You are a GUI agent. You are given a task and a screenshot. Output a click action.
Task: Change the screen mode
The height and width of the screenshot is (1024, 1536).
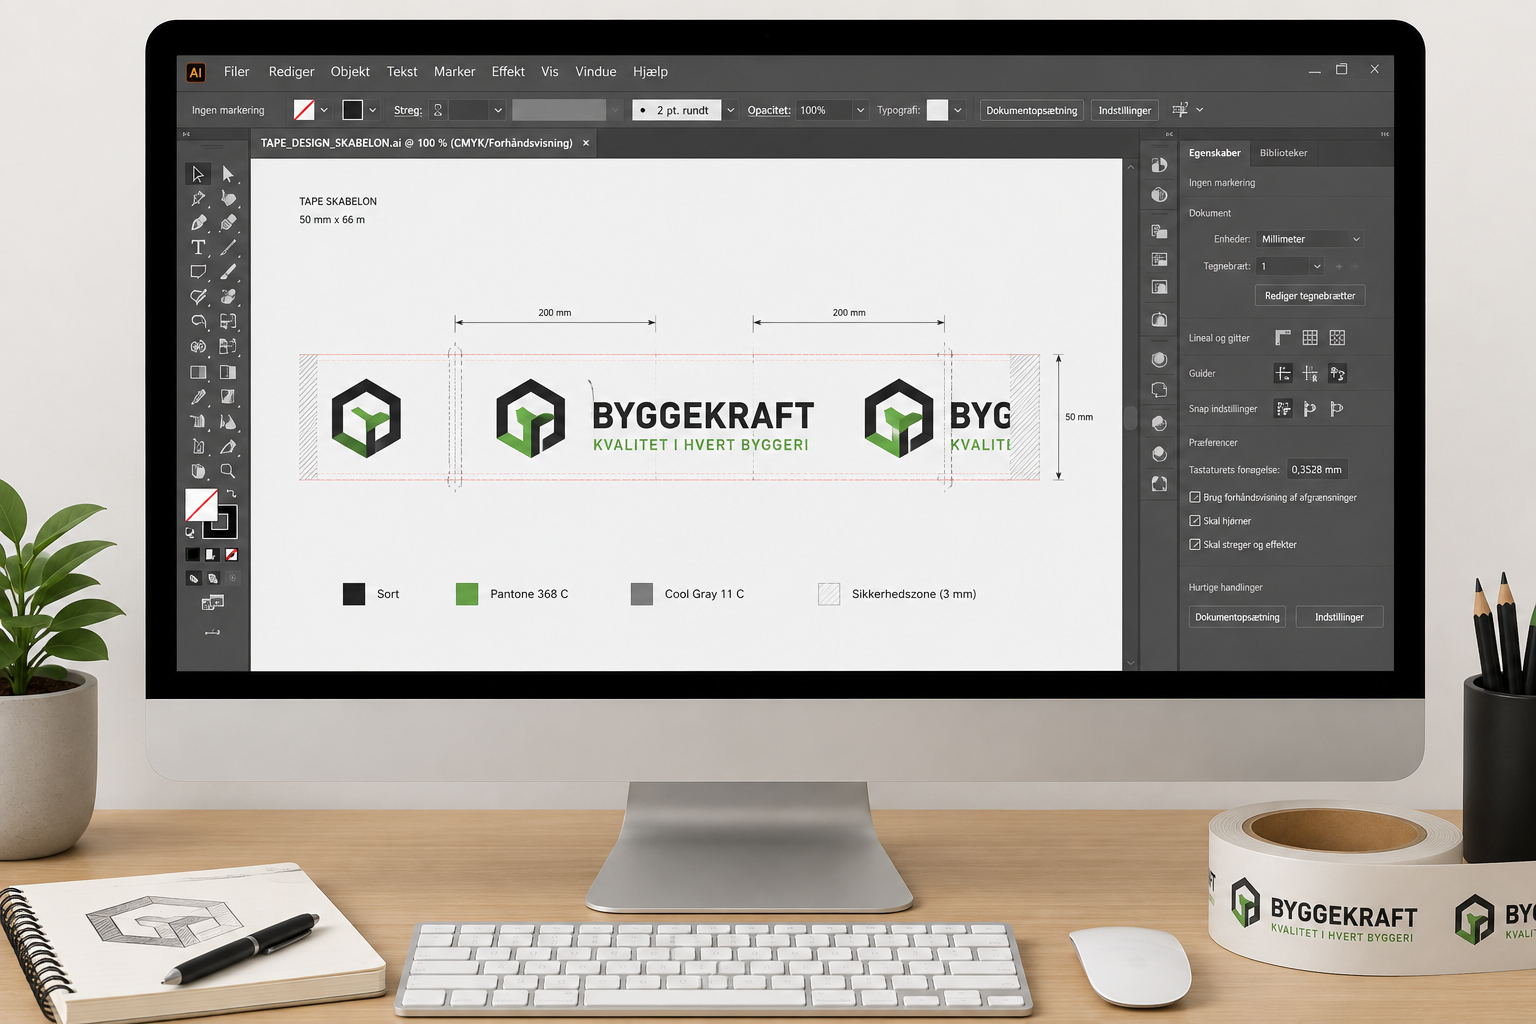[x=212, y=602]
